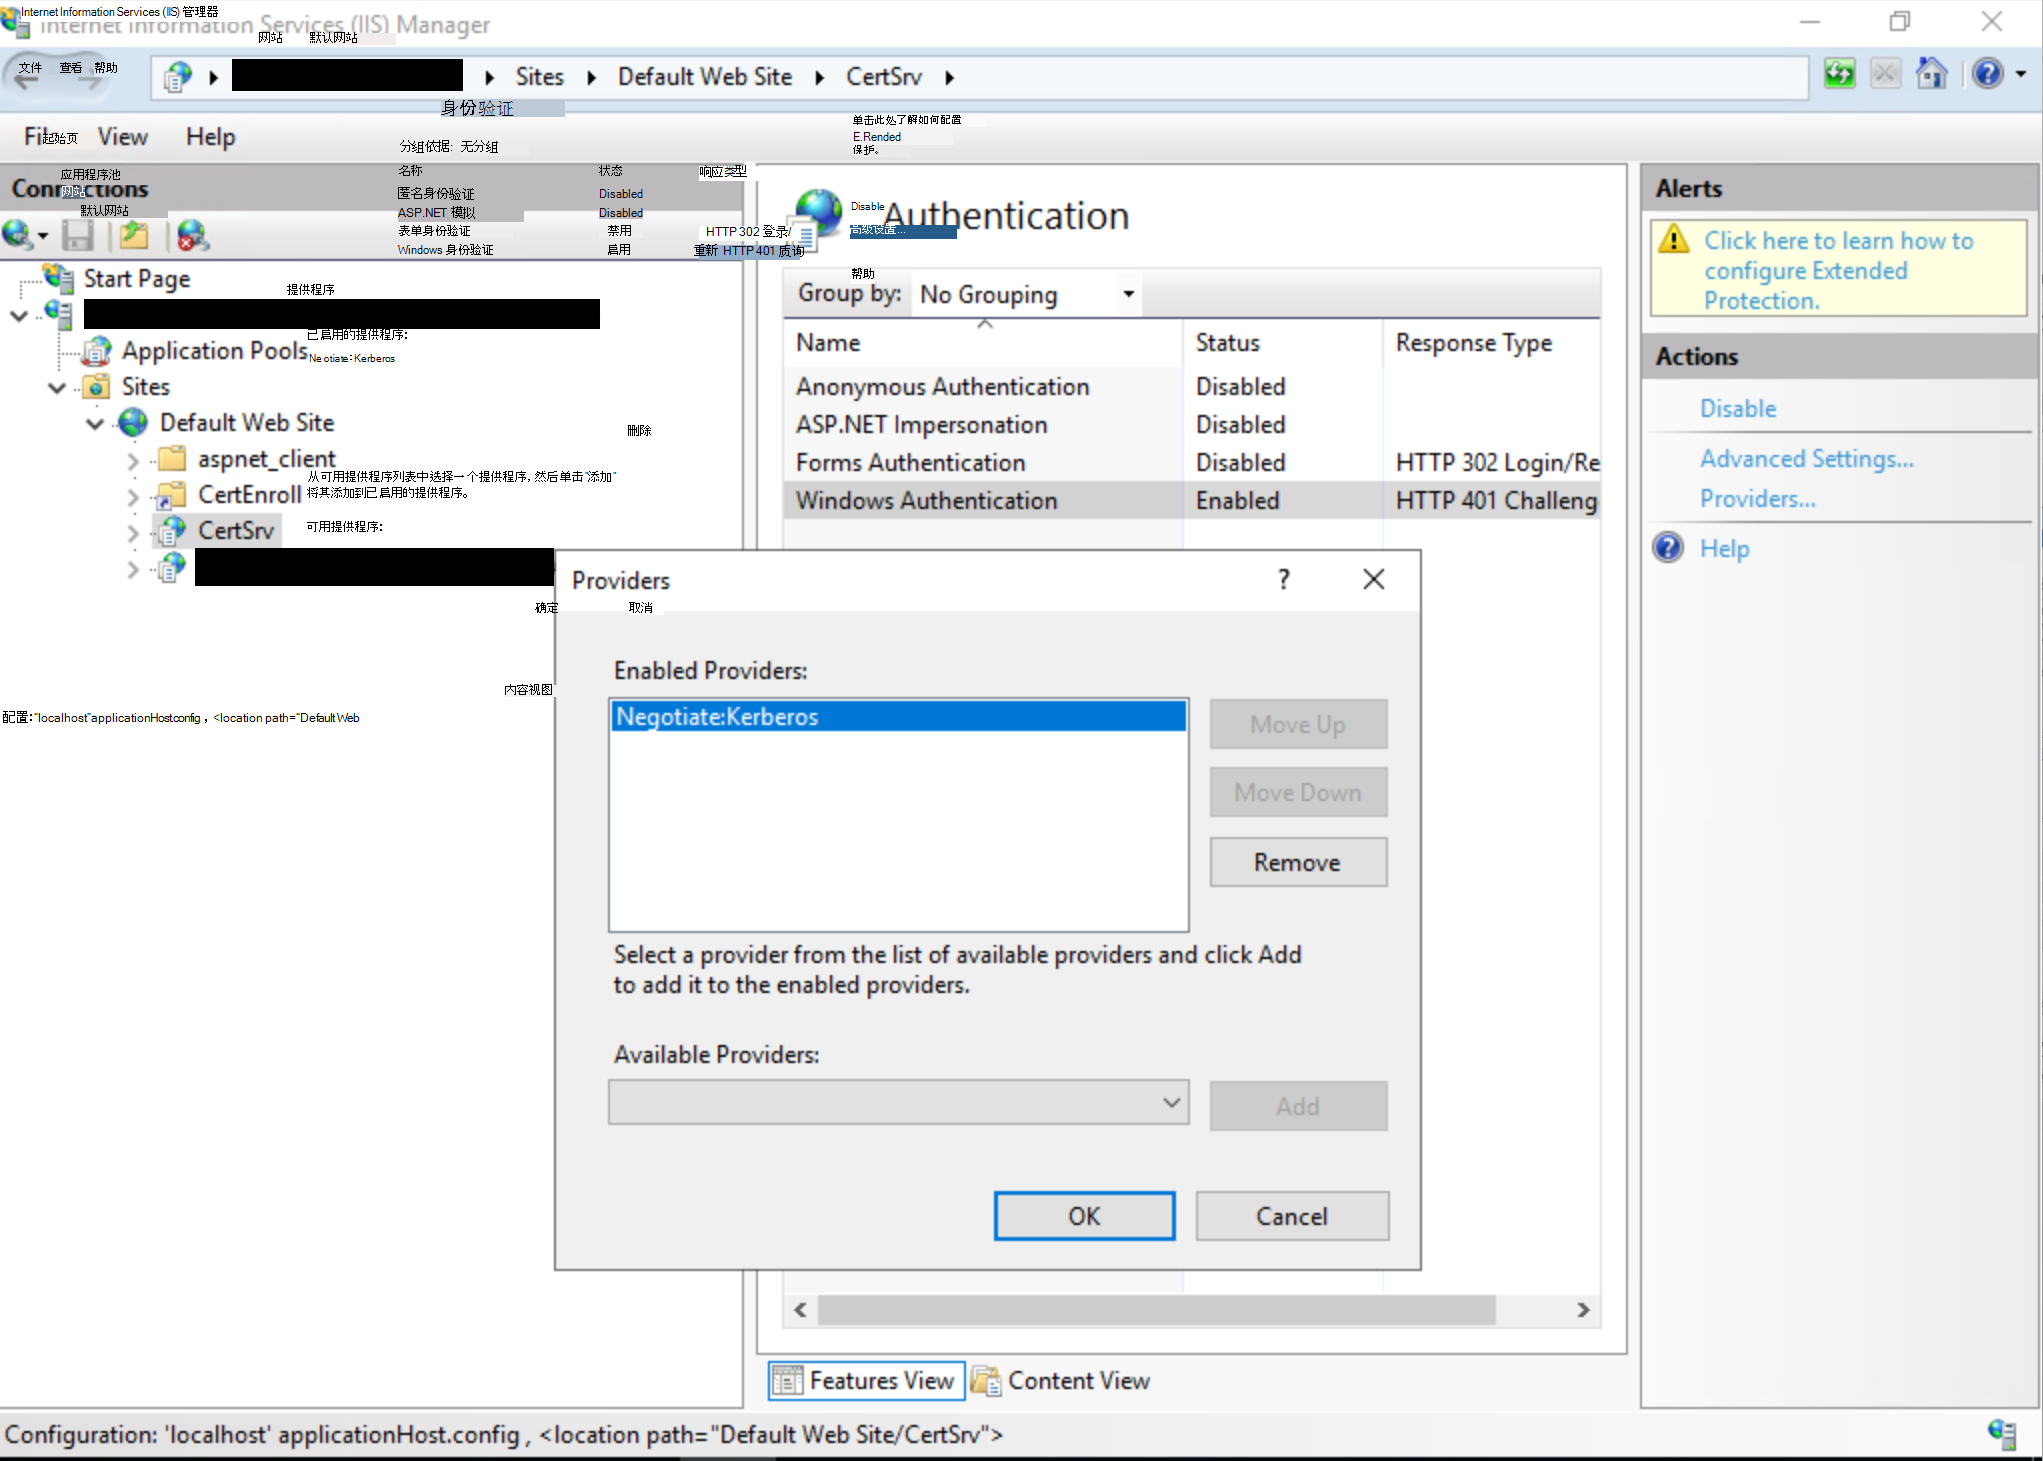Click the Delete connection icon in Connections toolbar

pyautogui.click(x=192, y=235)
